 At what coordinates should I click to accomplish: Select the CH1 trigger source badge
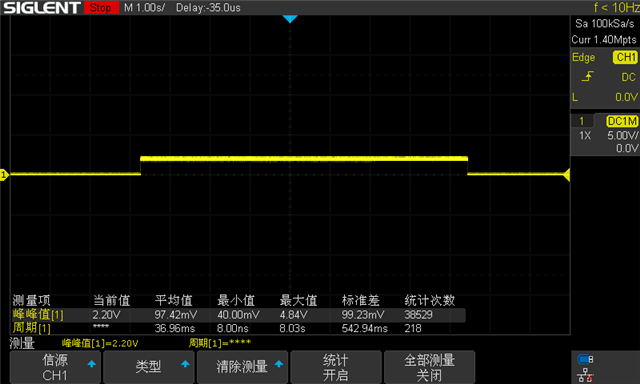pos(625,57)
